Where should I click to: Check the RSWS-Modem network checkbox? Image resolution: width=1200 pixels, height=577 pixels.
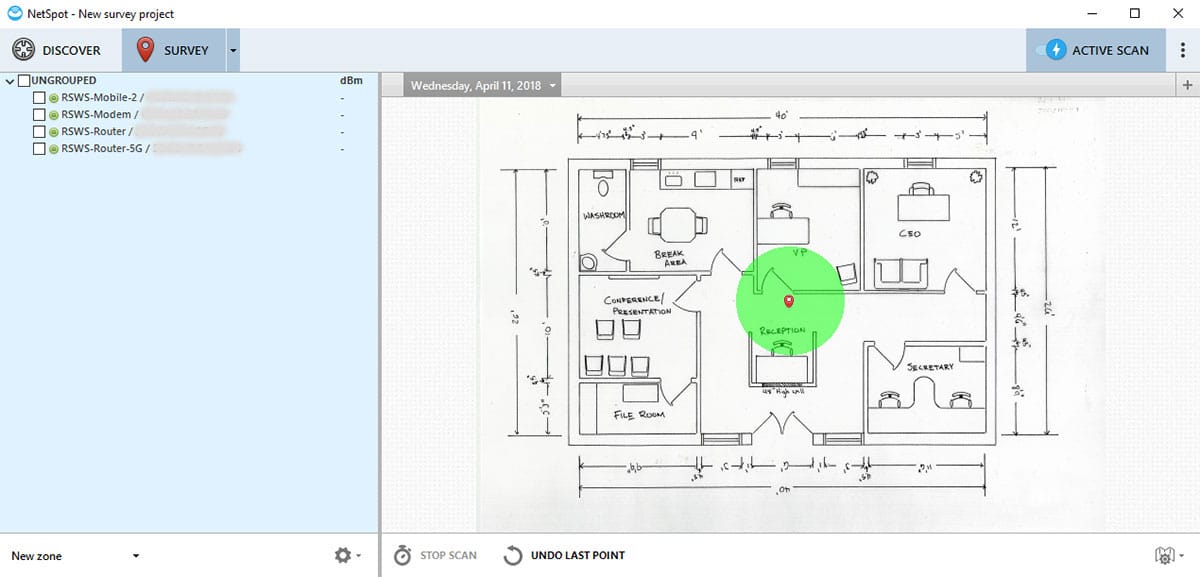(x=39, y=115)
